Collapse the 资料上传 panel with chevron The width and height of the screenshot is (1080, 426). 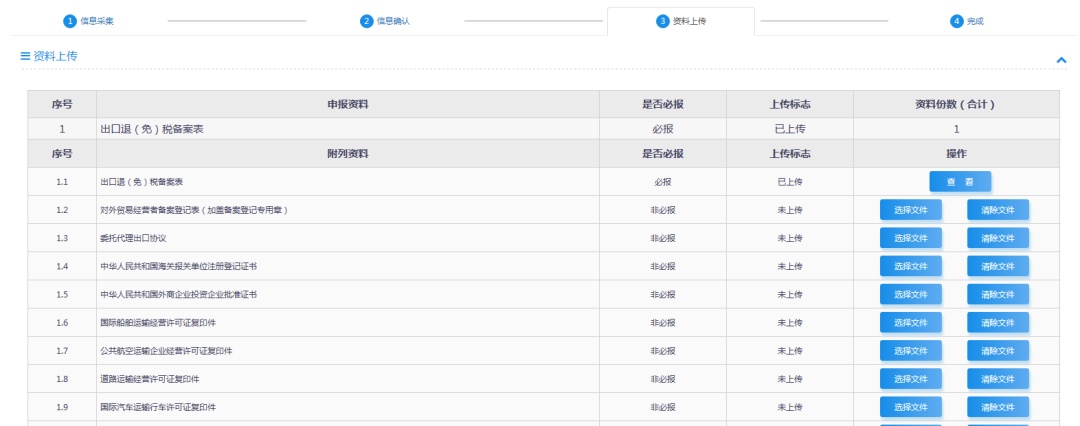[x=1061, y=60]
